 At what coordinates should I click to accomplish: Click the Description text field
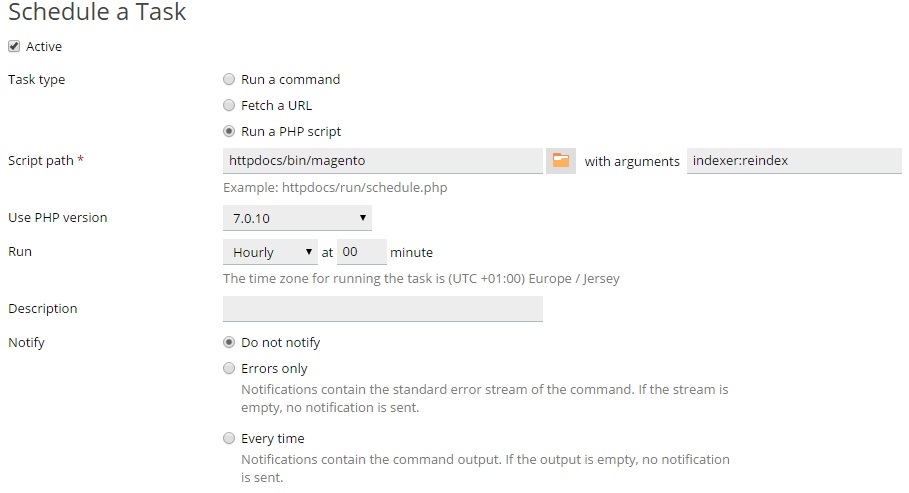pos(383,309)
